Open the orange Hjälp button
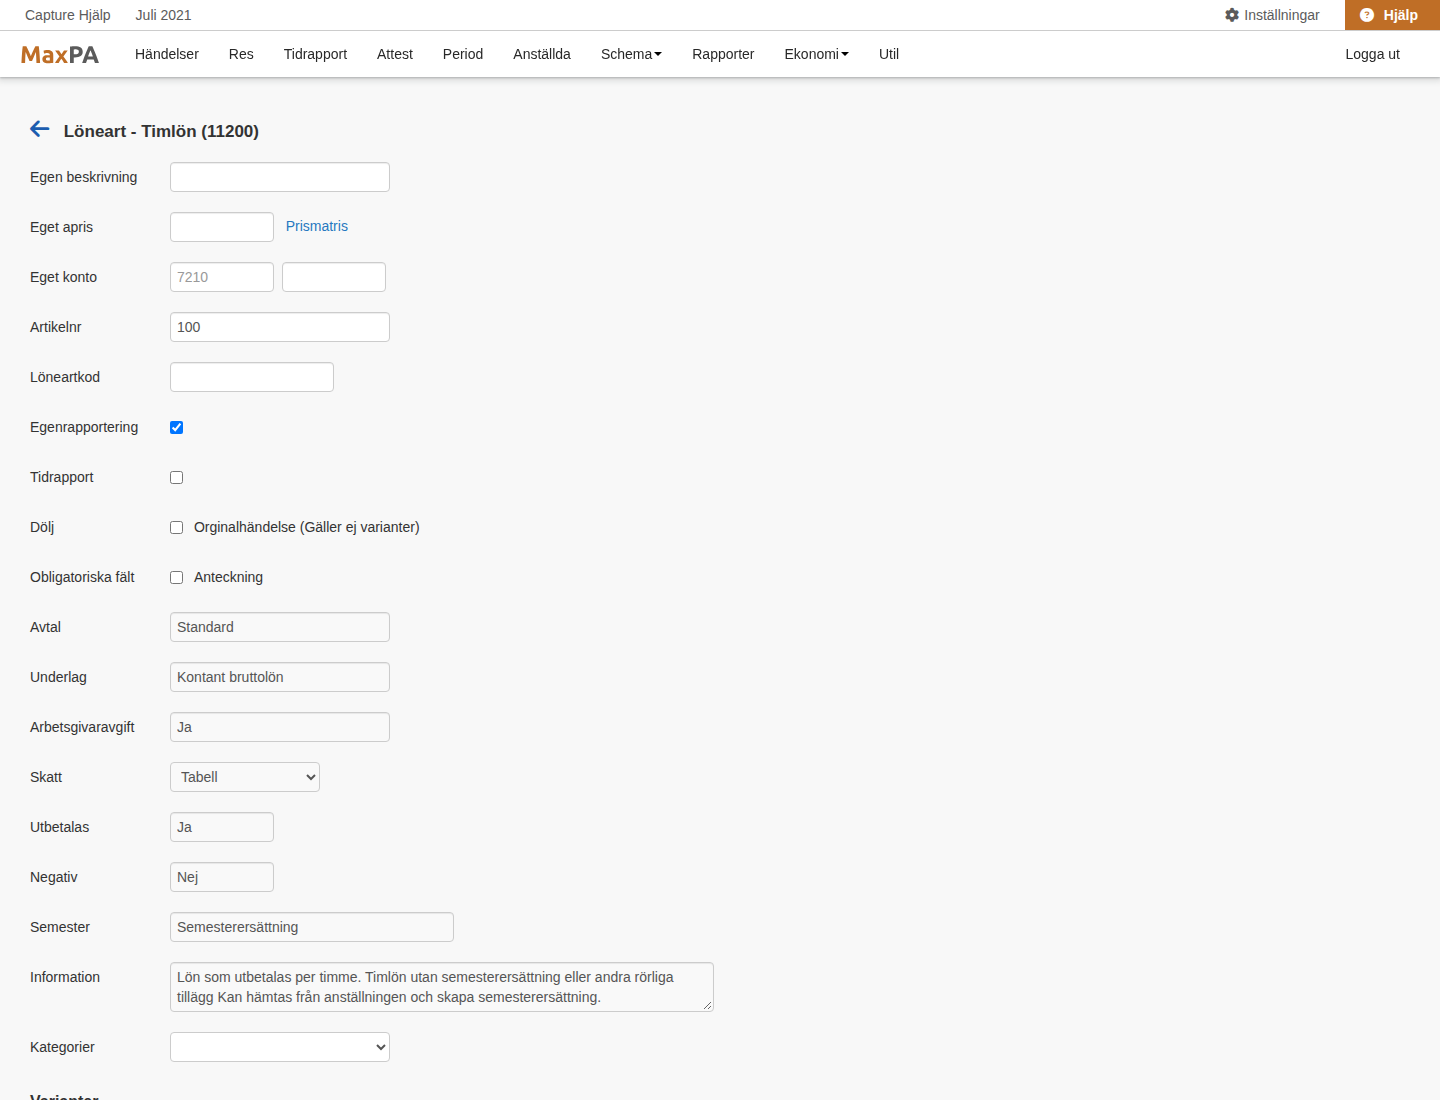Screen dimensions: 1440x1100 coord(1392,15)
